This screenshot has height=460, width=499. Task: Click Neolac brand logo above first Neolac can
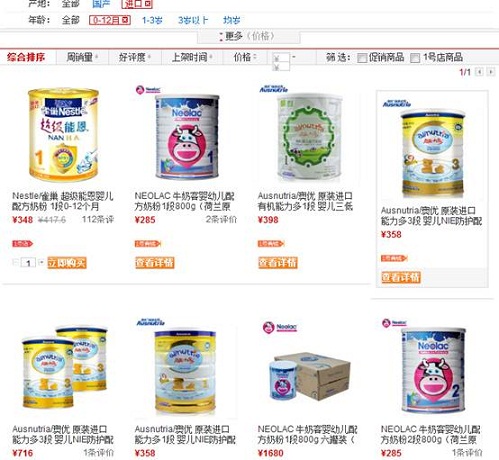148,90
